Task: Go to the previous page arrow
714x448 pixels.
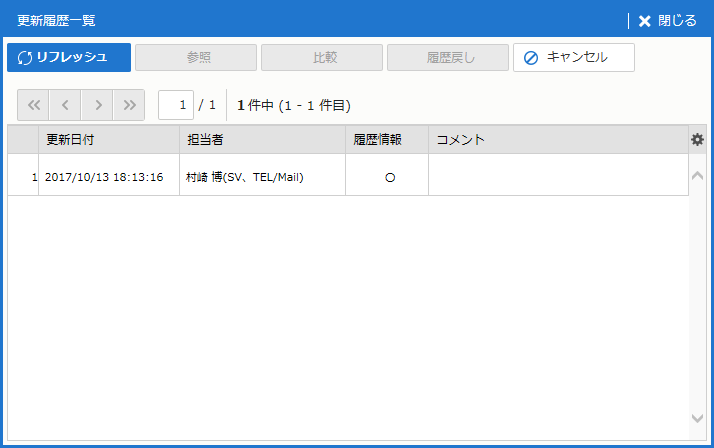Action: pos(65,104)
